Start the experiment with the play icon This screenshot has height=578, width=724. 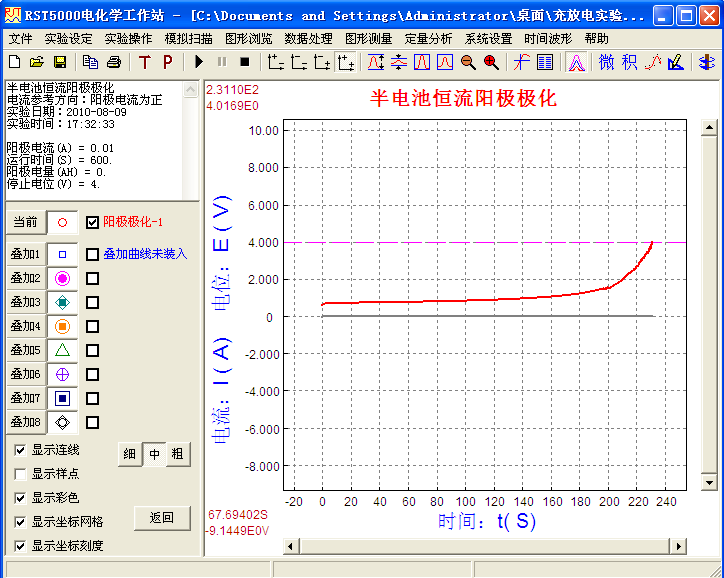coord(198,62)
